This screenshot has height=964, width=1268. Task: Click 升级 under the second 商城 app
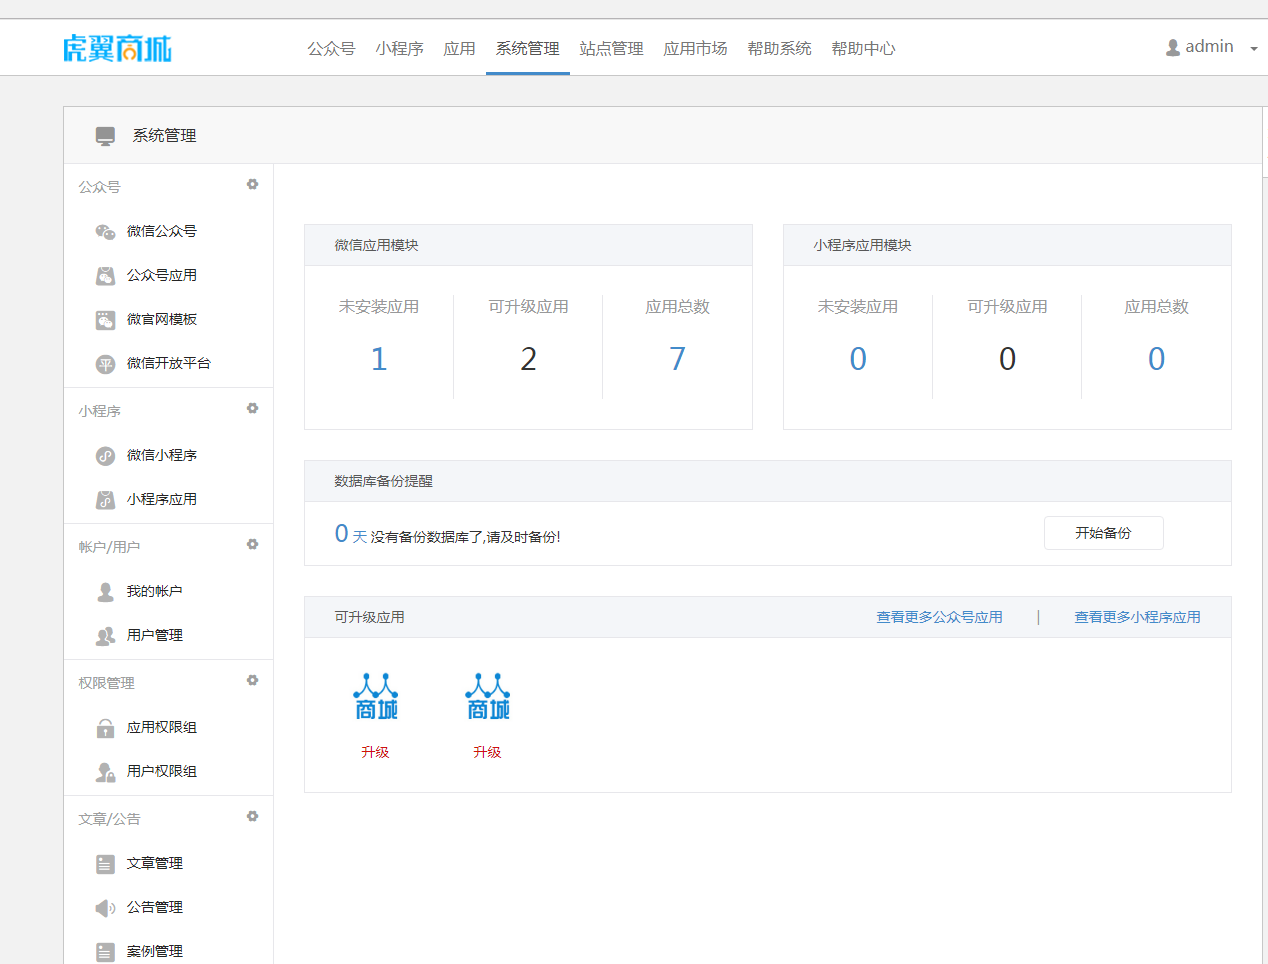click(x=487, y=752)
